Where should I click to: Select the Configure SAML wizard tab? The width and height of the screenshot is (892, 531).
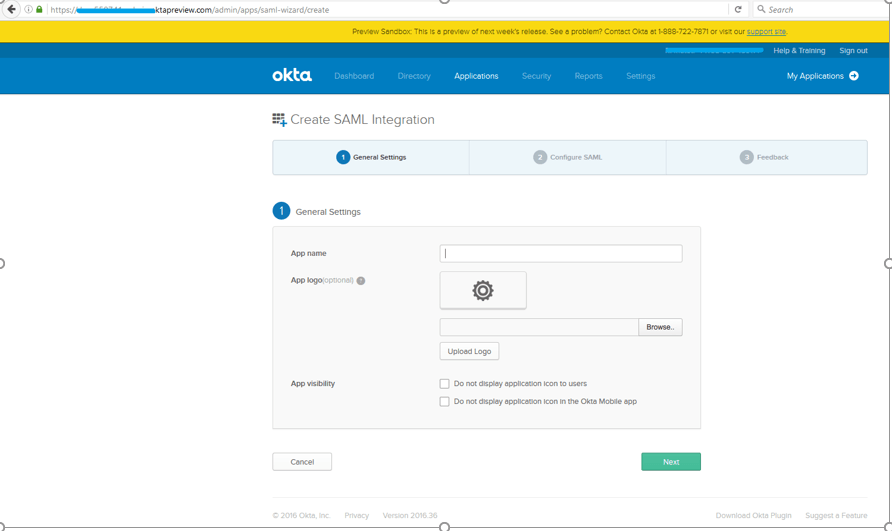[x=568, y=157]
